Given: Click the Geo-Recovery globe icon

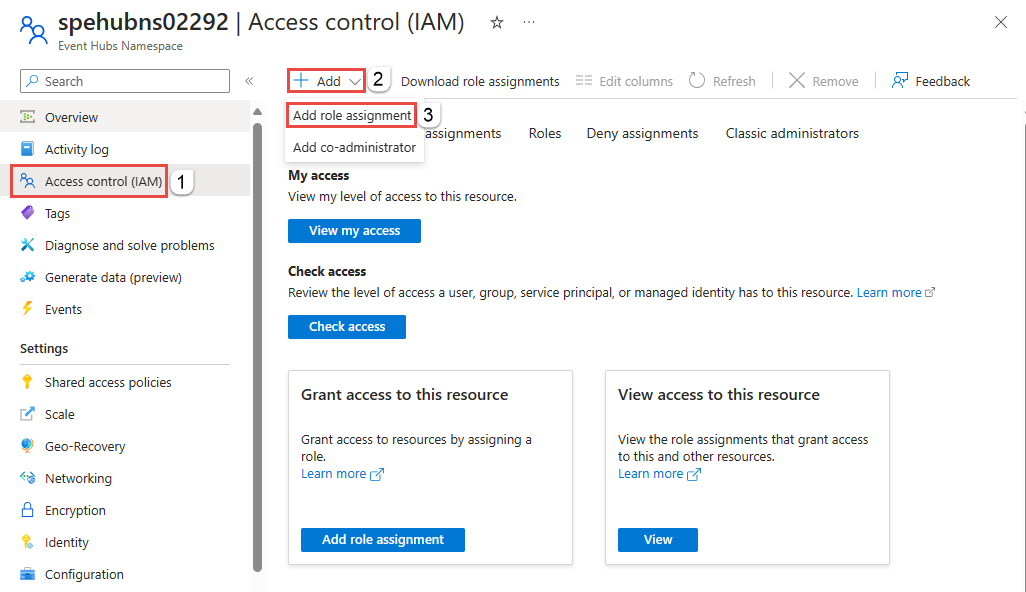Looking at the screenshot, I should click(x=27, y=445).
